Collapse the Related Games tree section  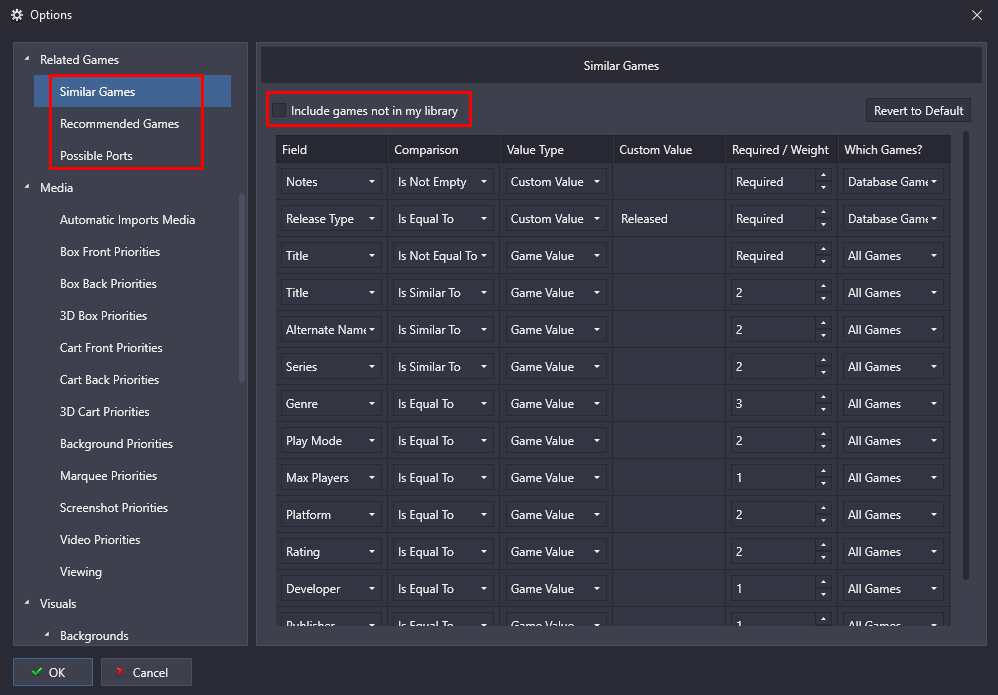[x=27, y=60]
